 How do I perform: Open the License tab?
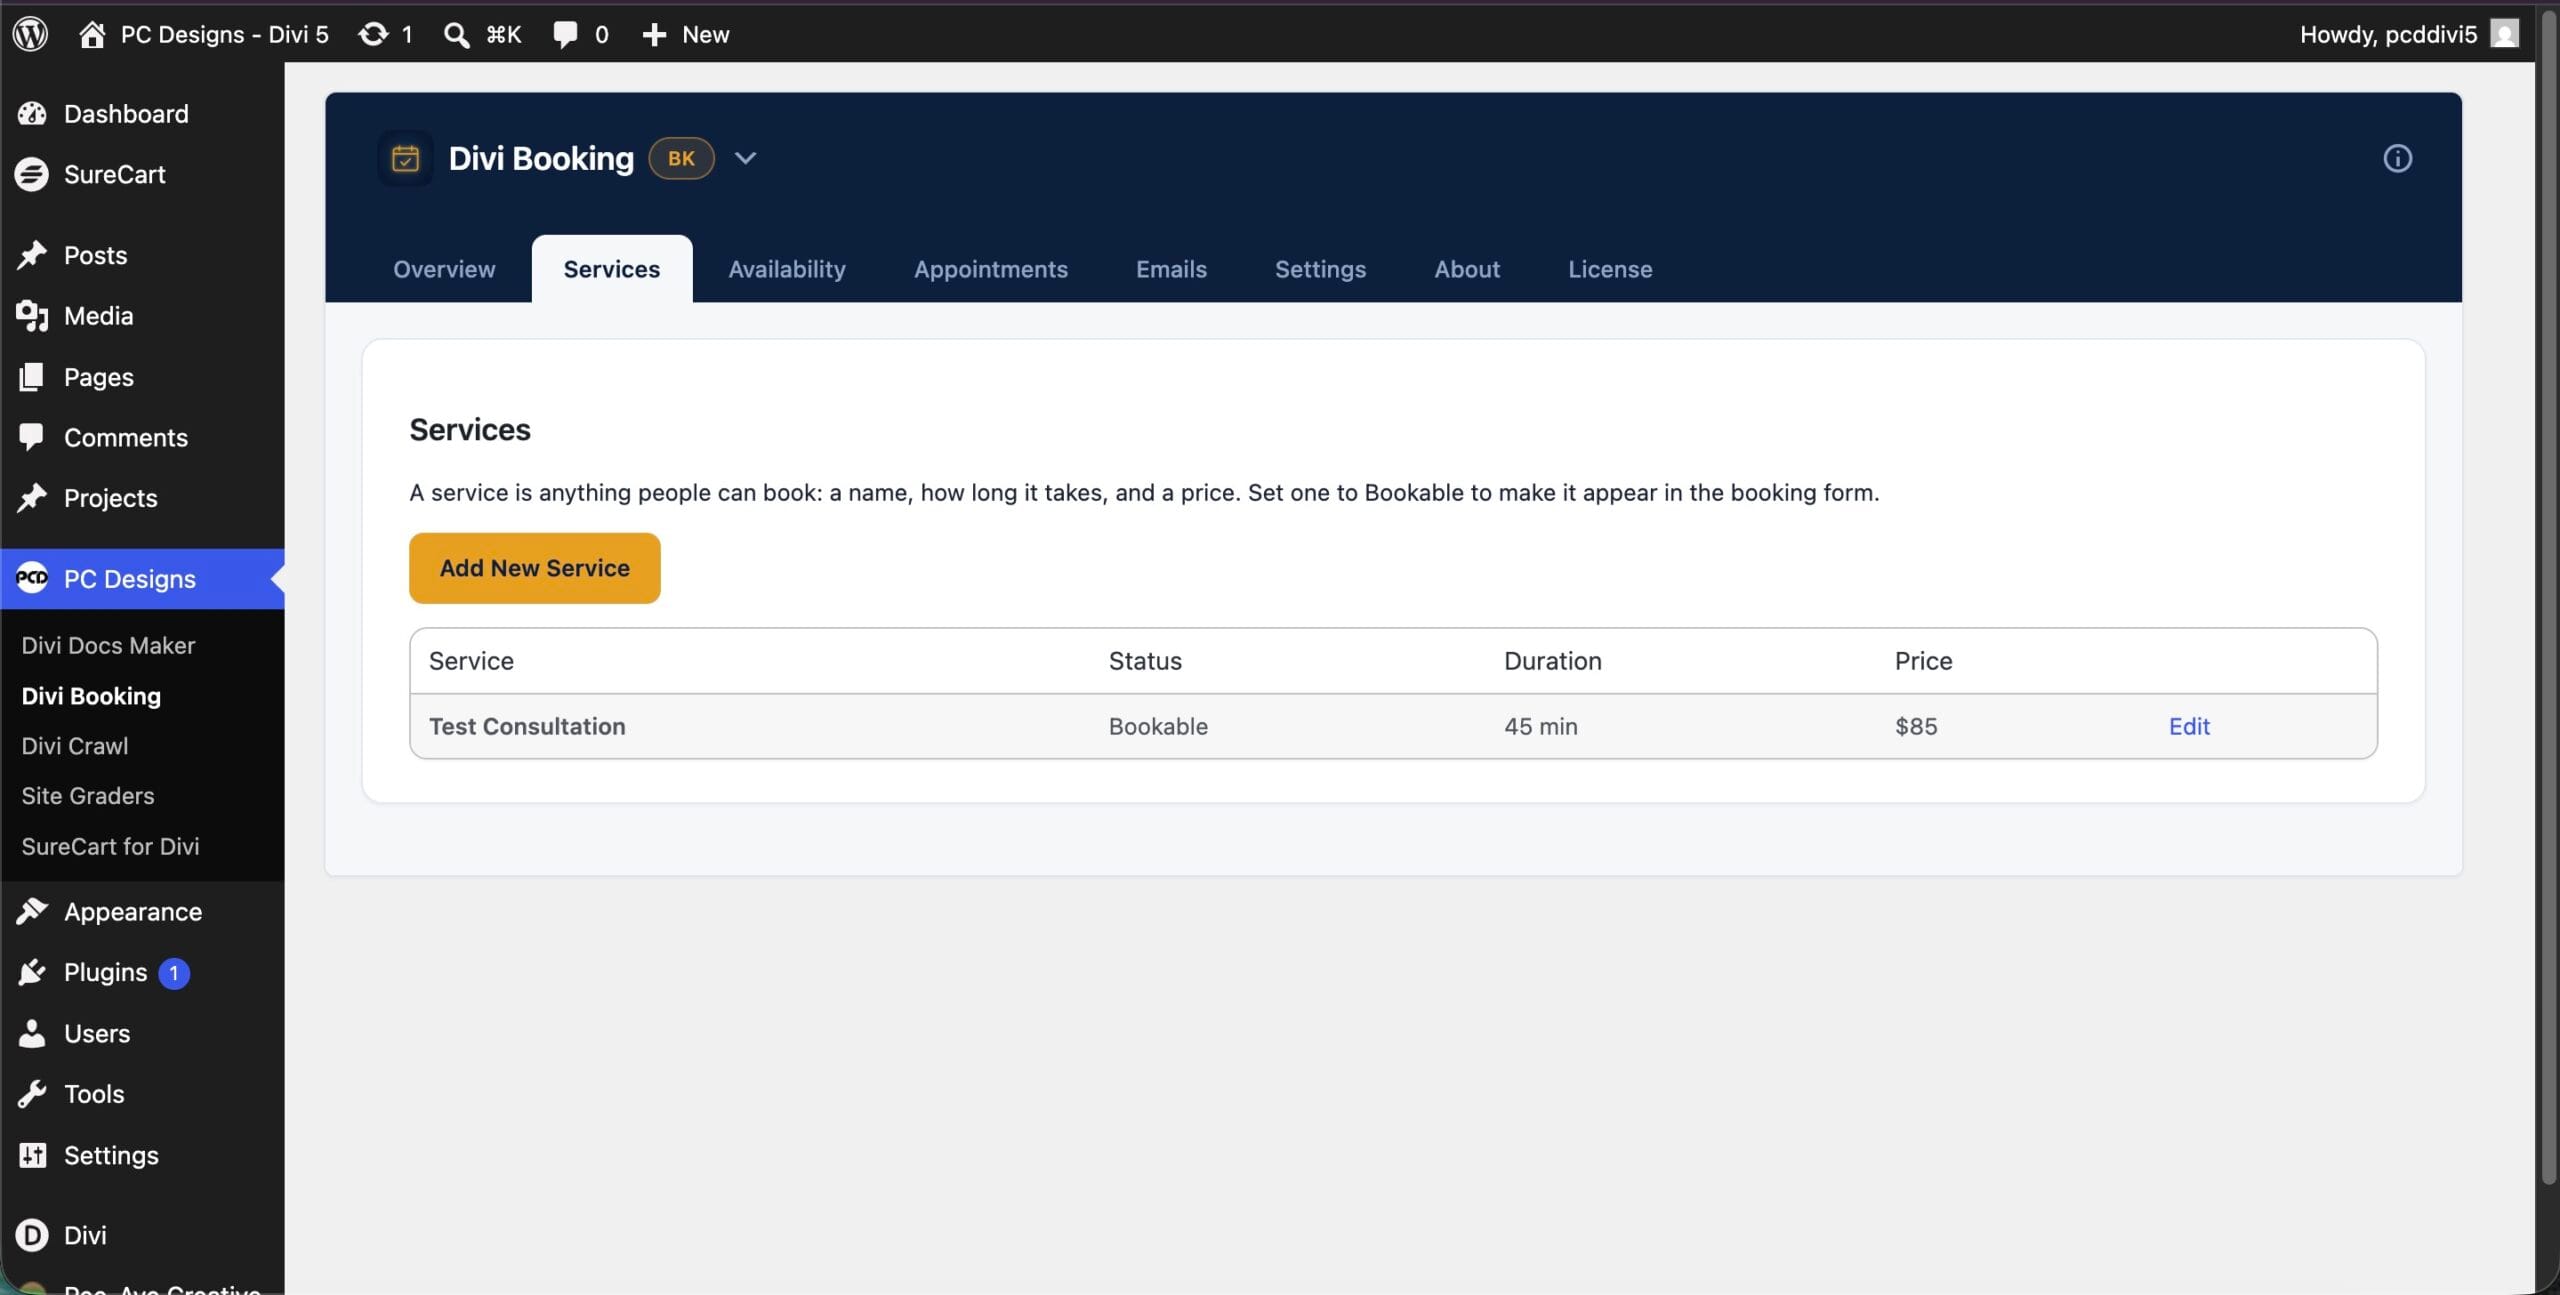(x=1610, y=269)
